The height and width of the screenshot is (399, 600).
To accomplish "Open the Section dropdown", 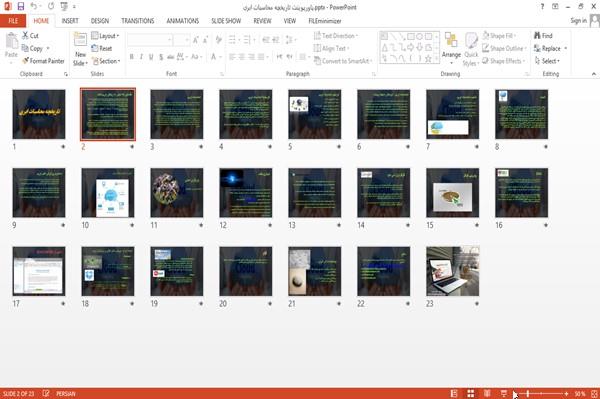I will click(106, 61).
